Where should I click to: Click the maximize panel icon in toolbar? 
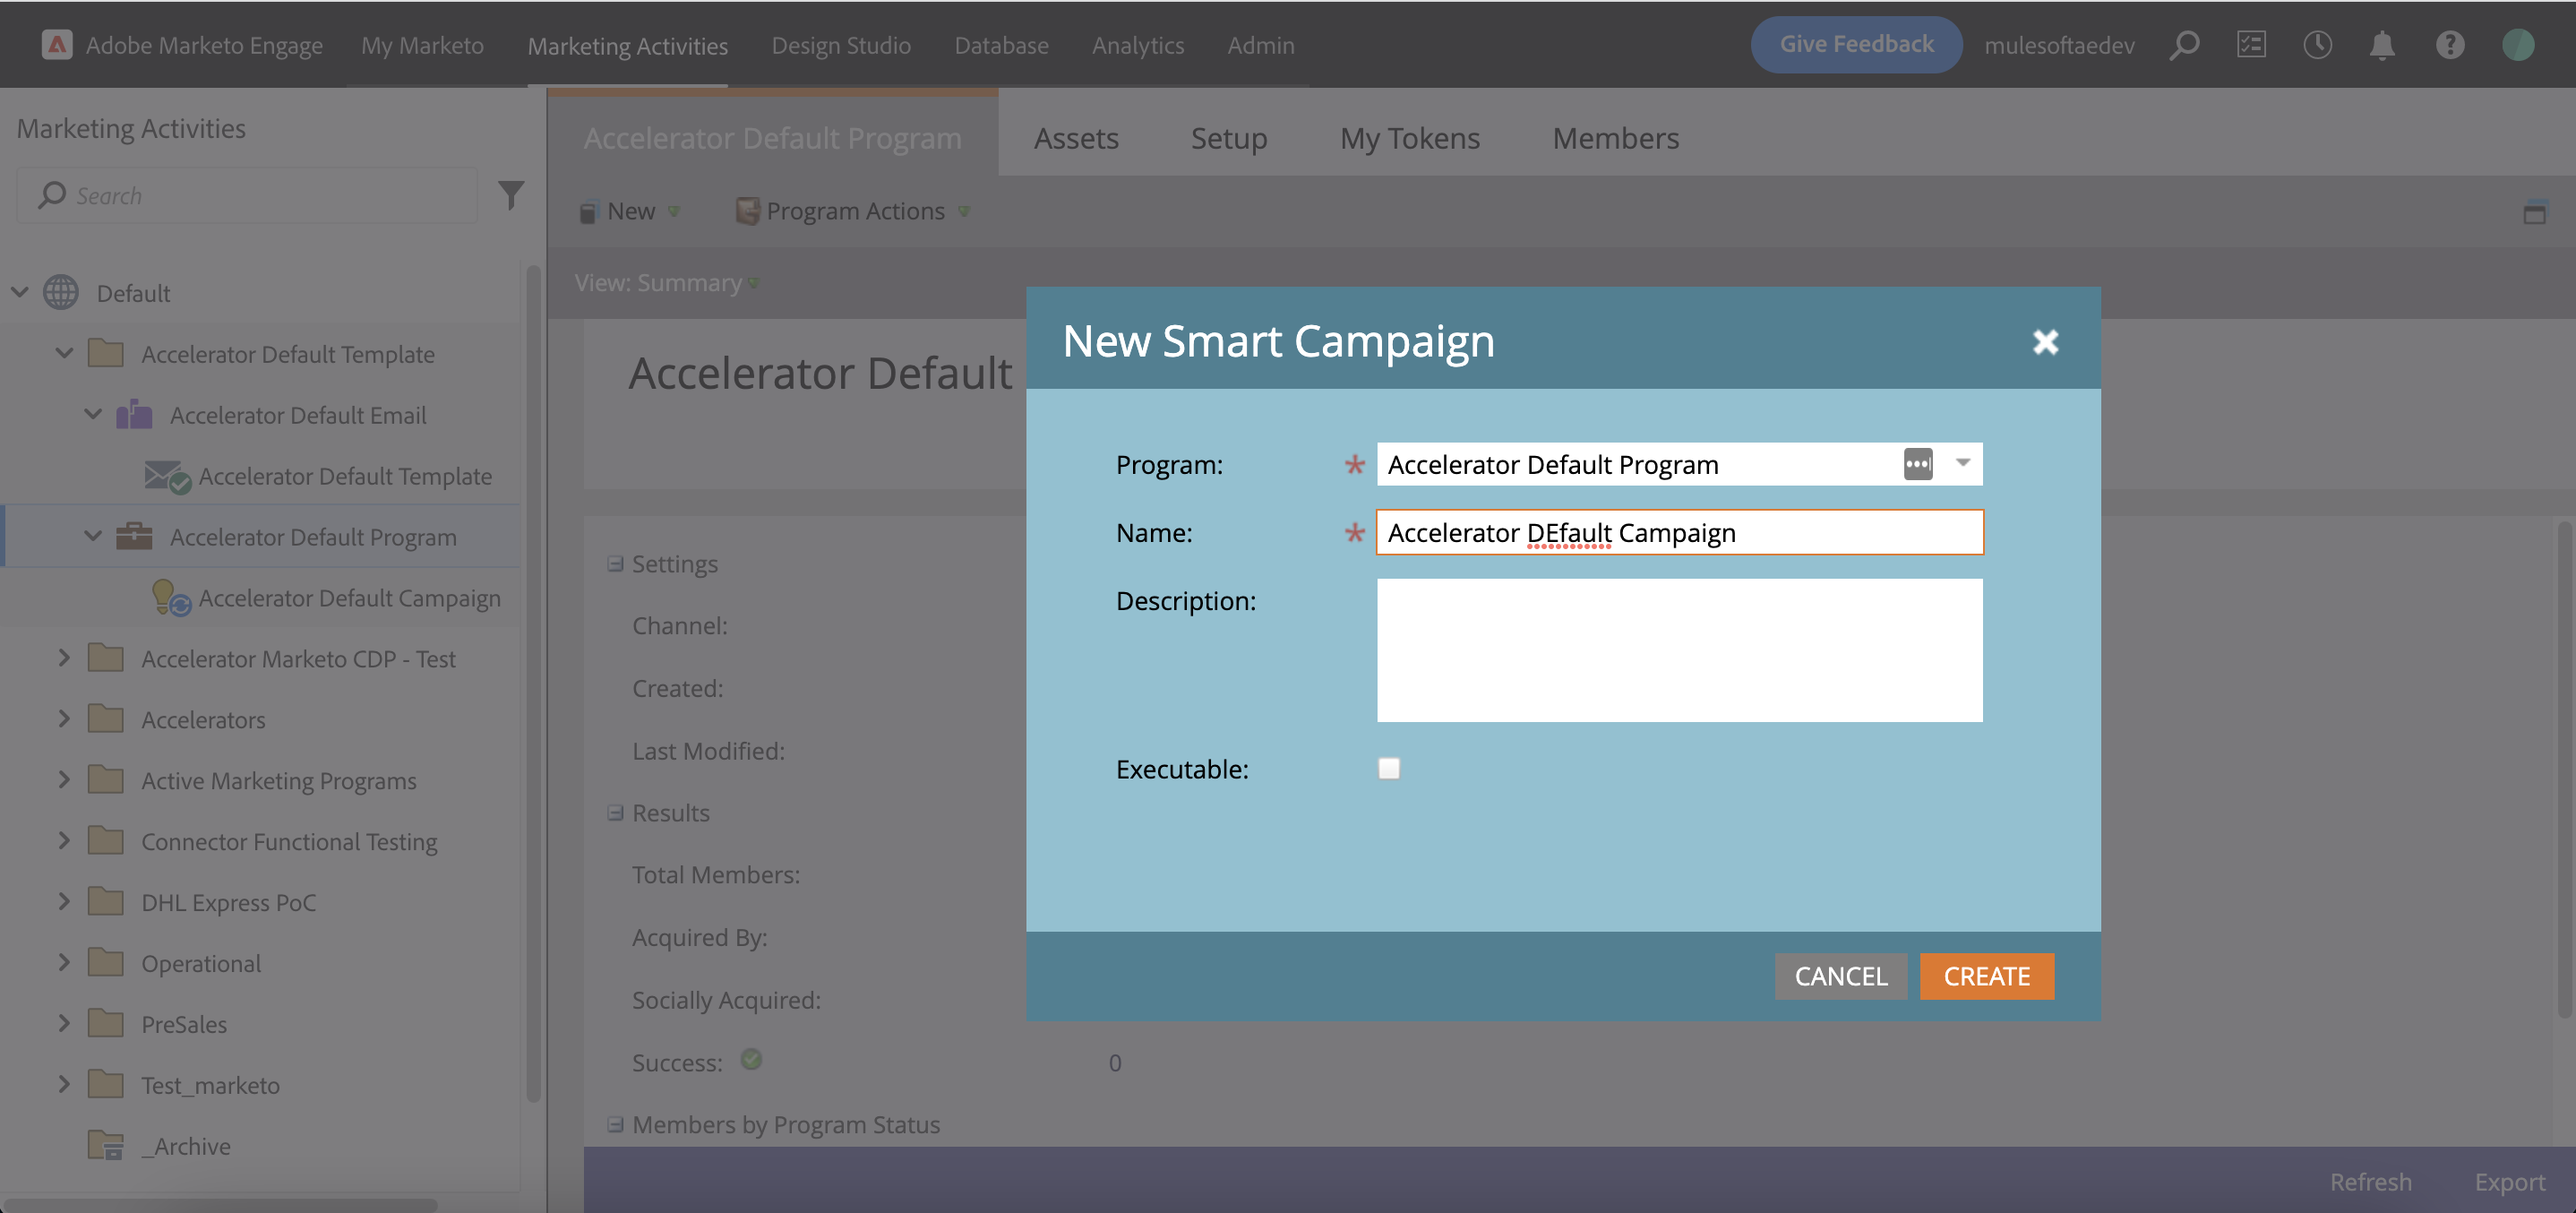click(2534, 212)
